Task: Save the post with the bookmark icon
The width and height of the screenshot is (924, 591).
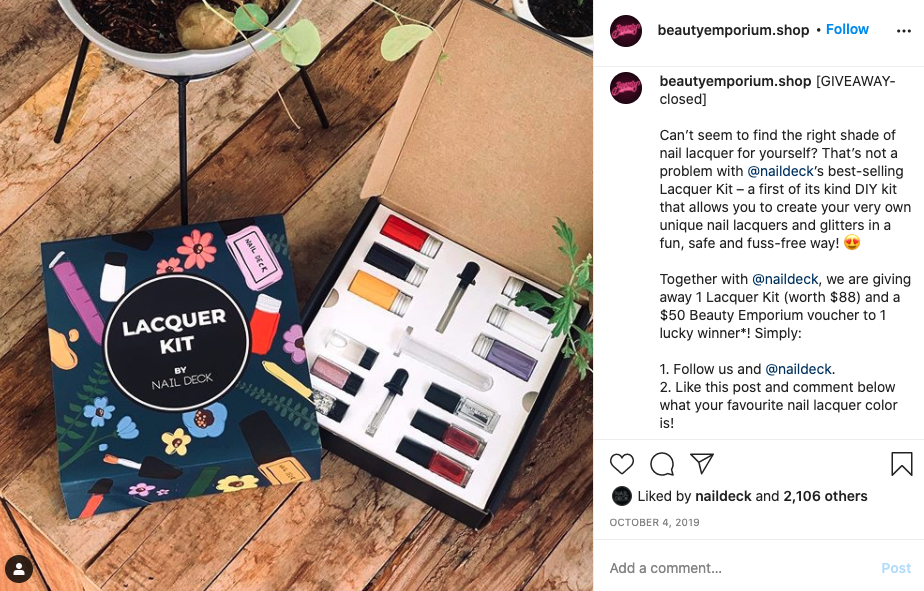Action: [x=902, y=464]
